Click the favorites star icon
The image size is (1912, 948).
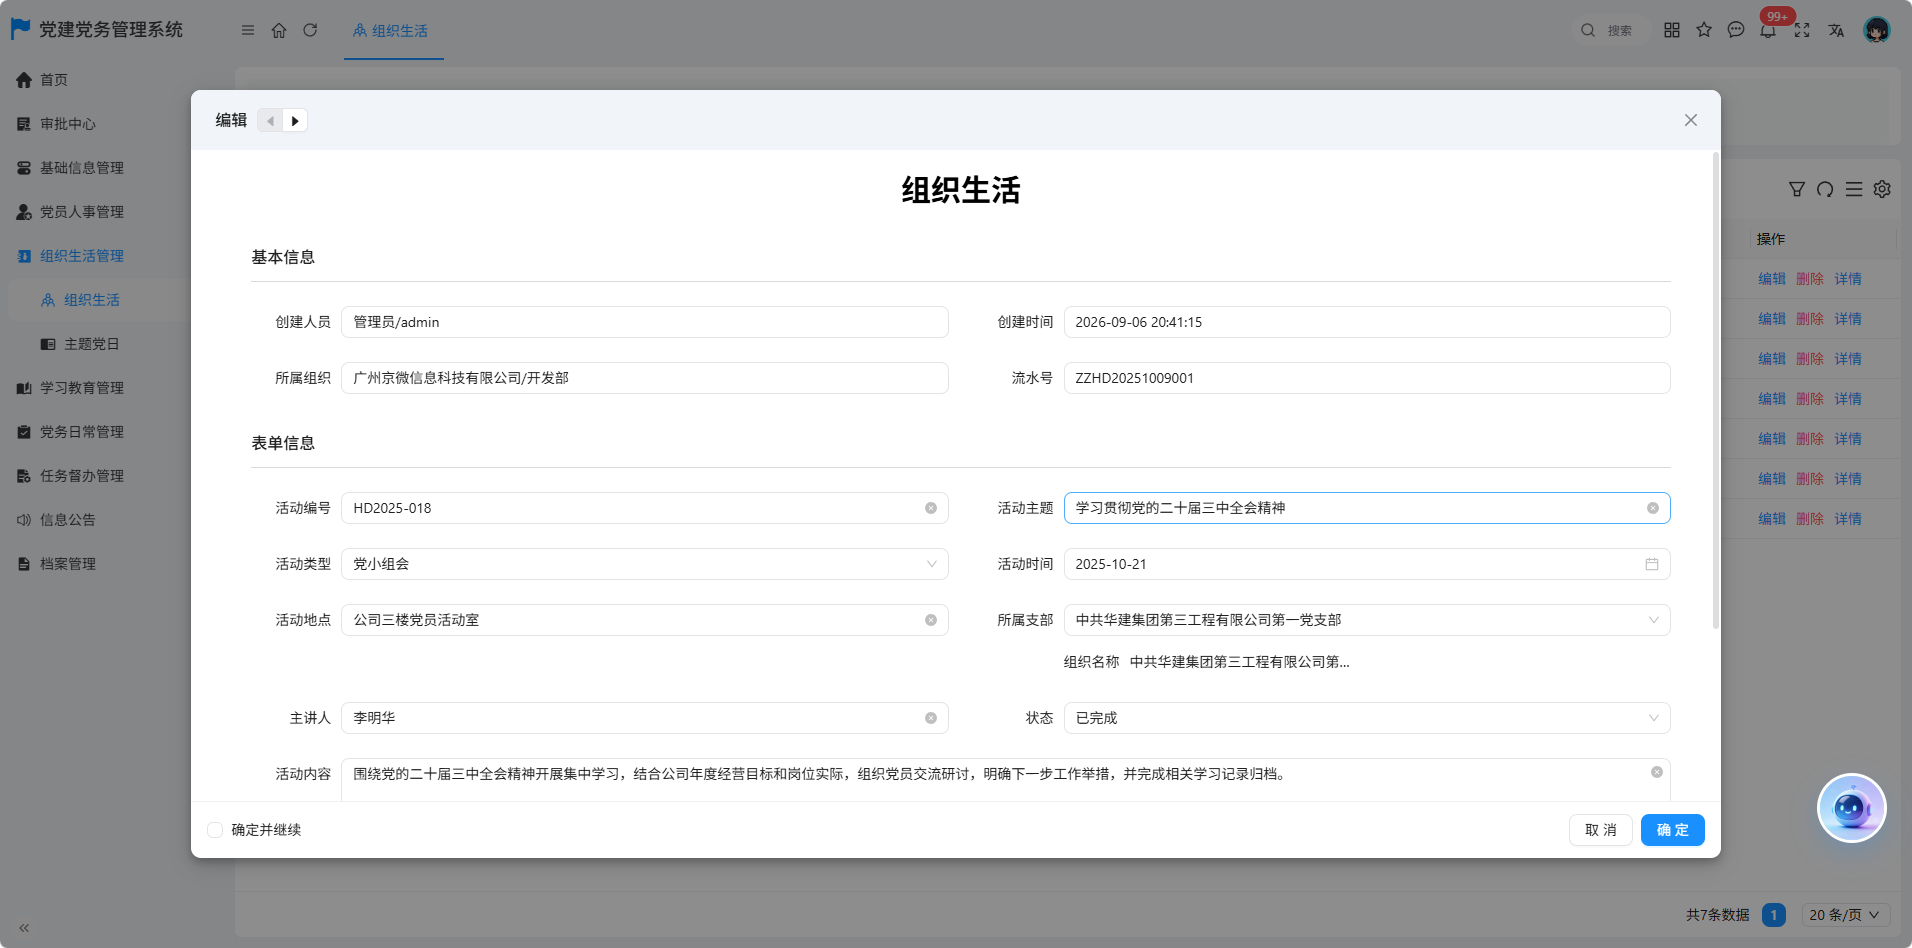click(x=1704, y=30)
